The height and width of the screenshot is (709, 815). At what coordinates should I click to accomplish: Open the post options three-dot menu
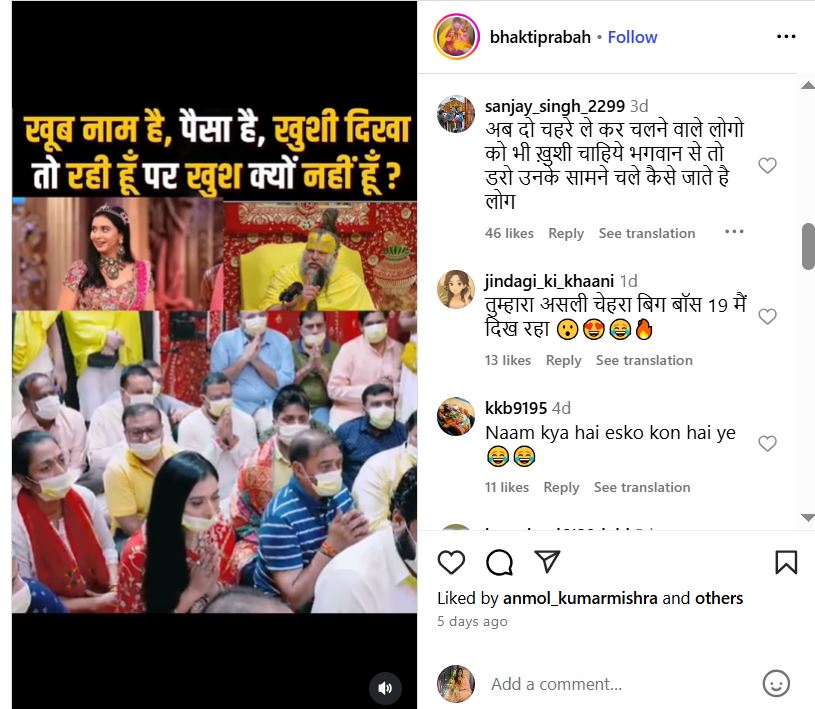[786, 36]
